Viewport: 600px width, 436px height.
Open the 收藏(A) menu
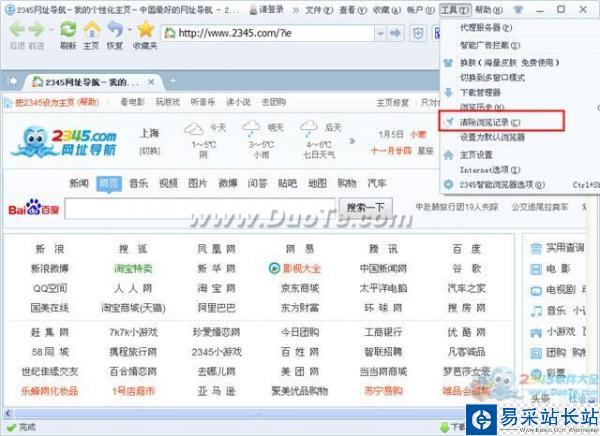[387, 10]
